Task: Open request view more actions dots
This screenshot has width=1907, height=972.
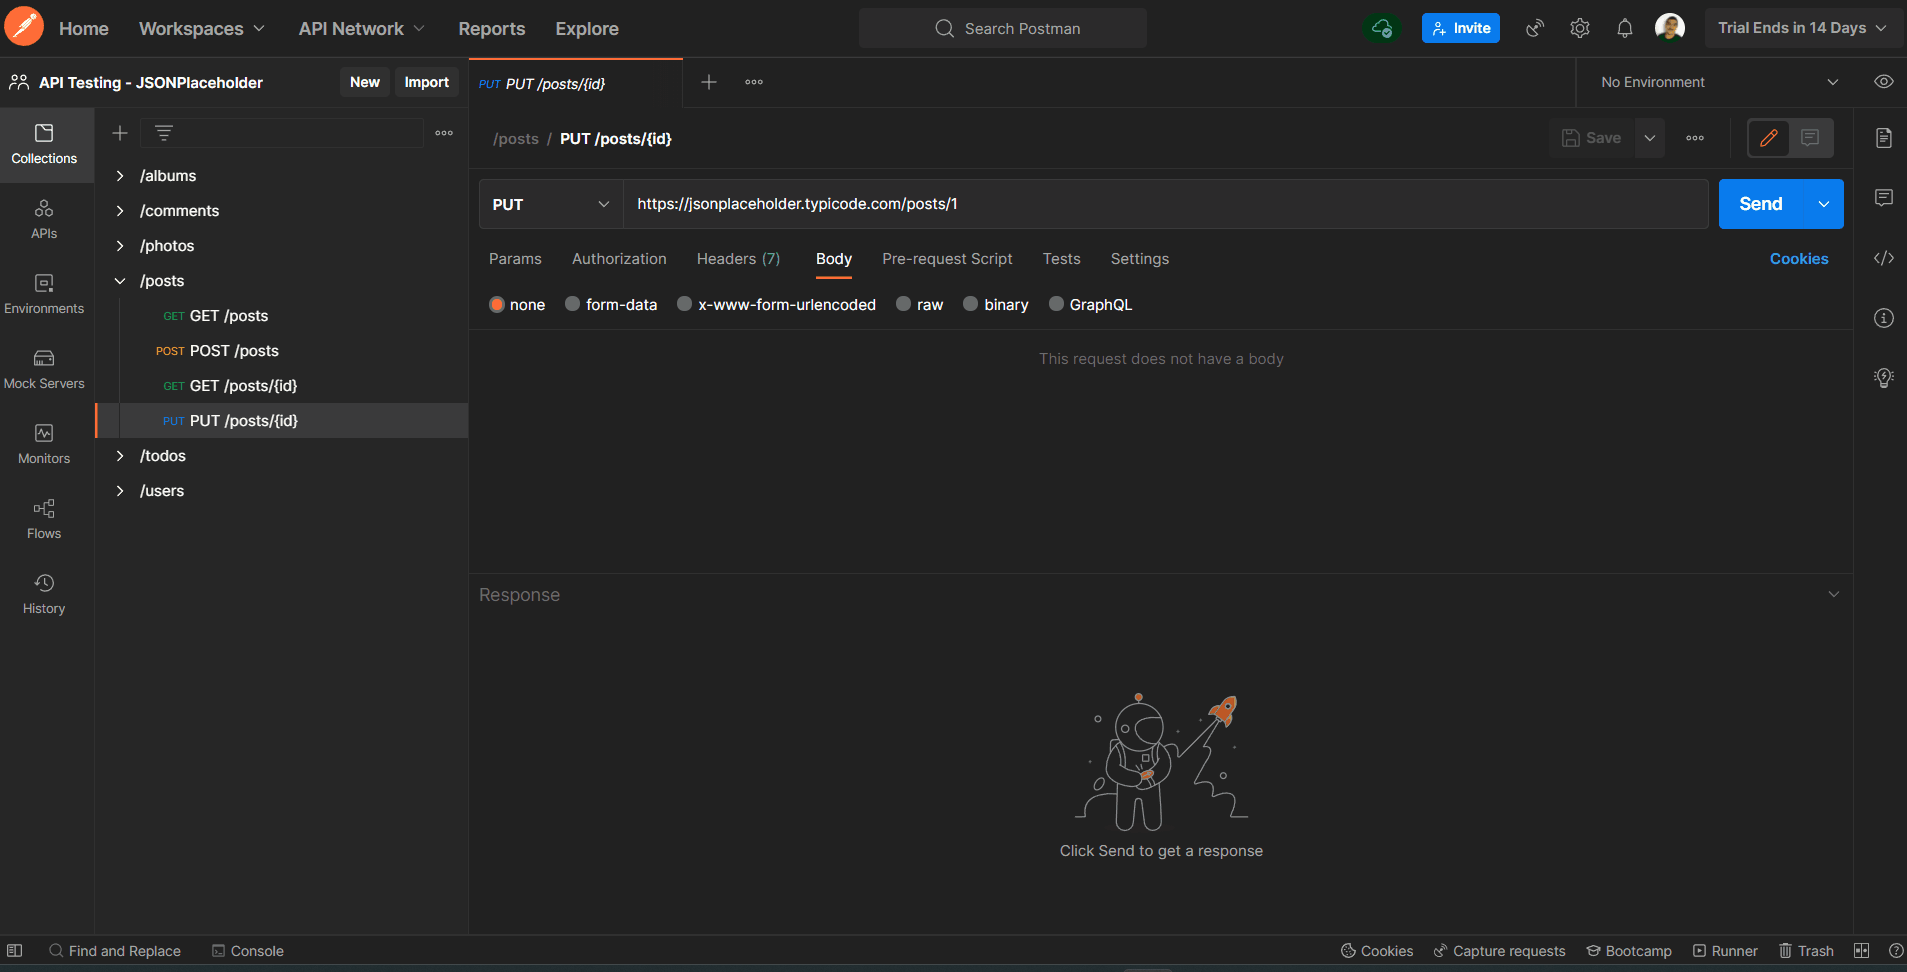Action: coord(1695,138)
